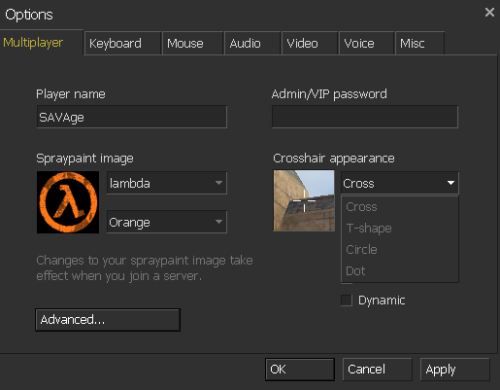
Task: Enable the Dynamic crosshair checkbox
Action: (x=346, y=300)
